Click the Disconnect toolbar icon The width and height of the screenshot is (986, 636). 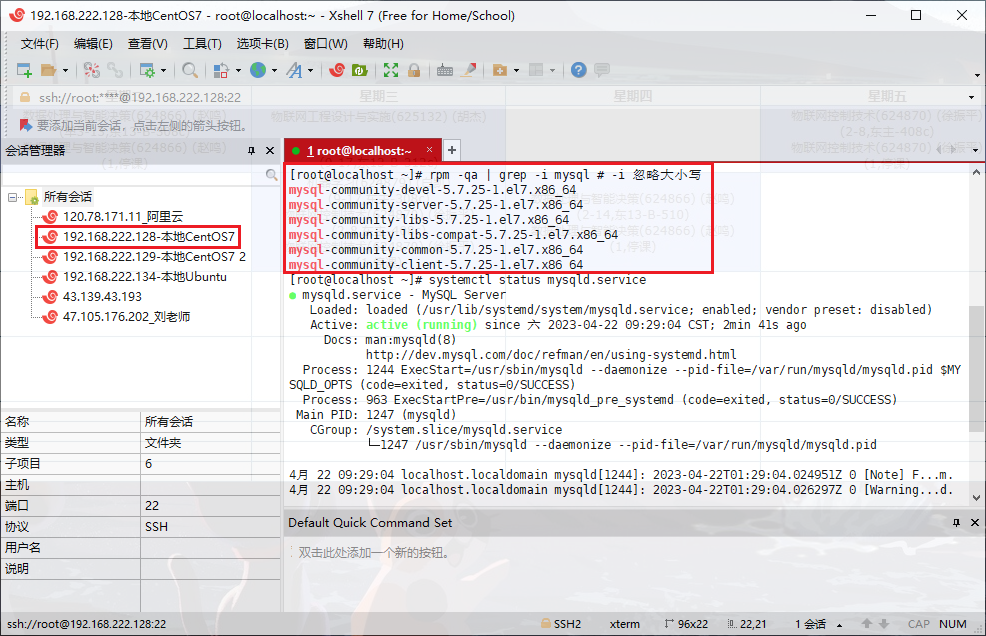point(92,70)
